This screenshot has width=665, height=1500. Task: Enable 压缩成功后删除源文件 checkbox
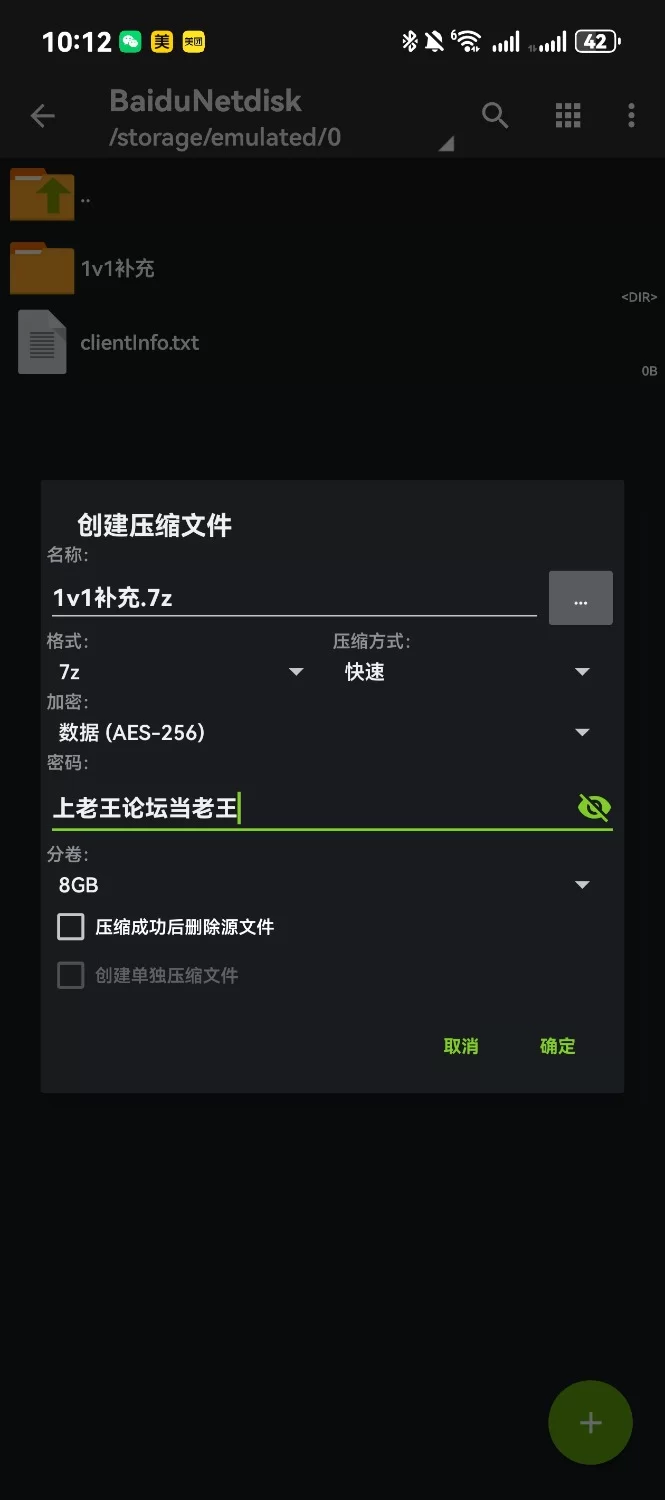[x=71, y=927]
